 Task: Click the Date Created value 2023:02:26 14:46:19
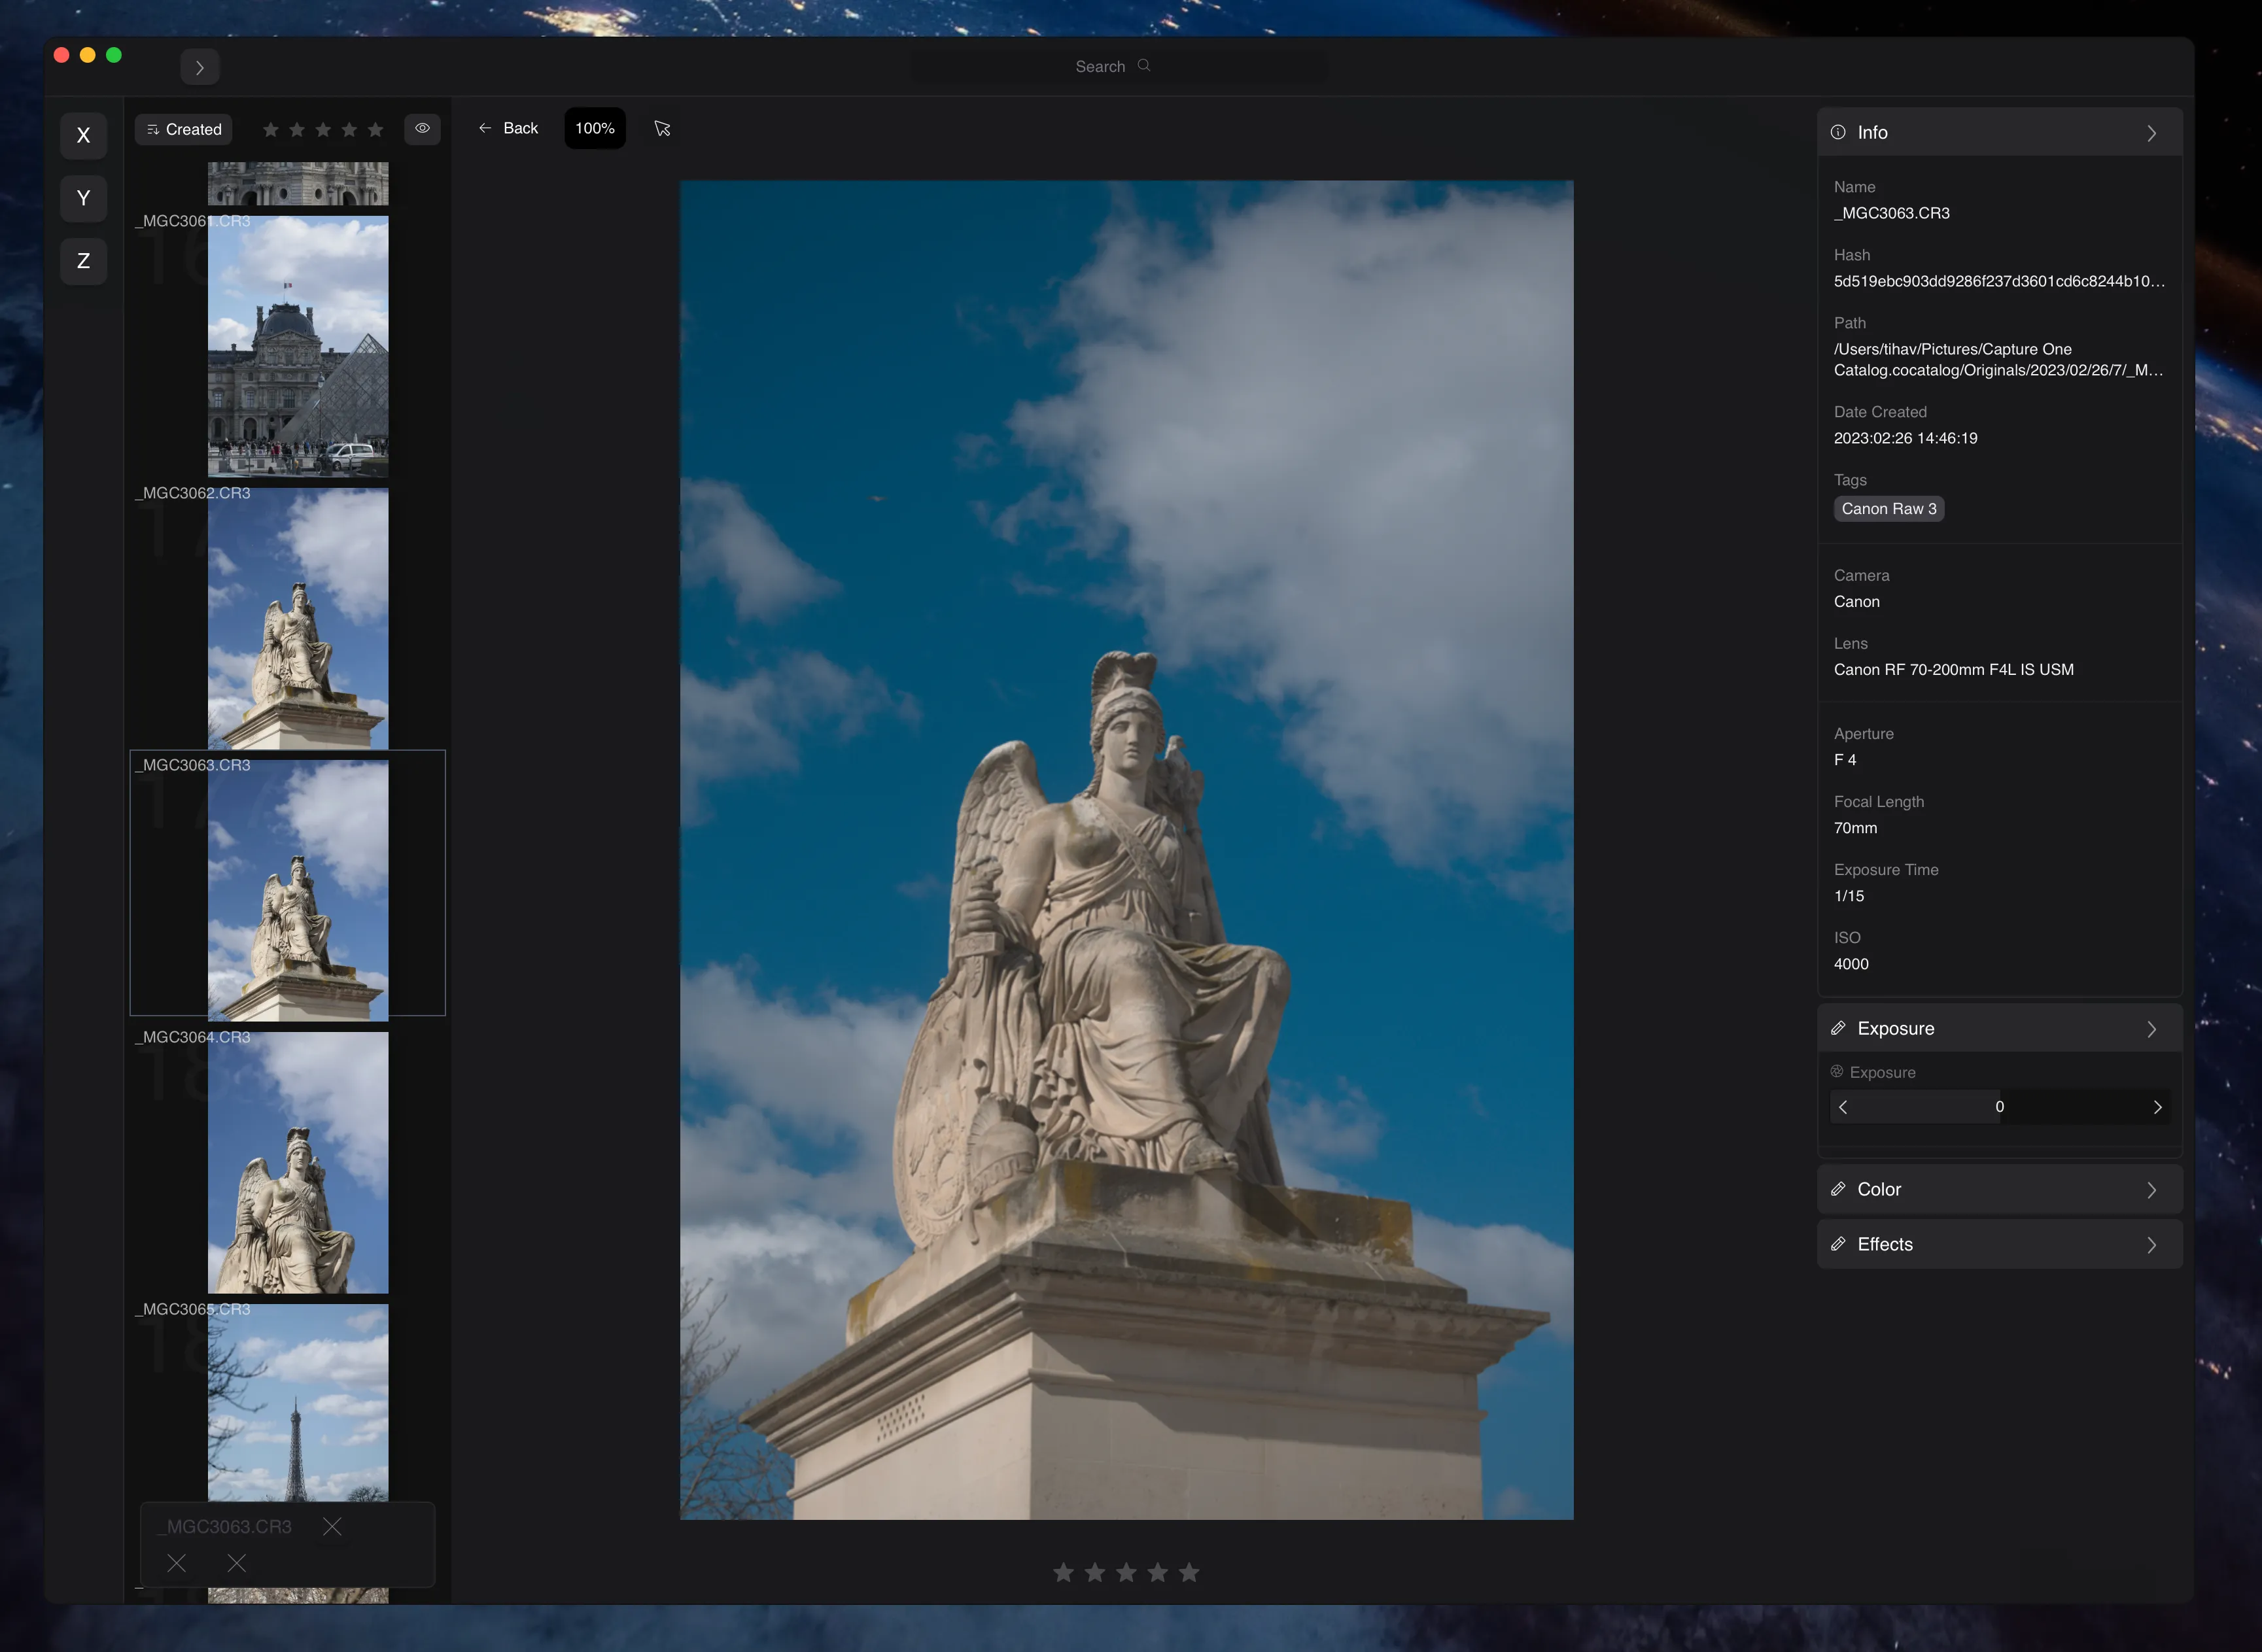coord(1905,438)
